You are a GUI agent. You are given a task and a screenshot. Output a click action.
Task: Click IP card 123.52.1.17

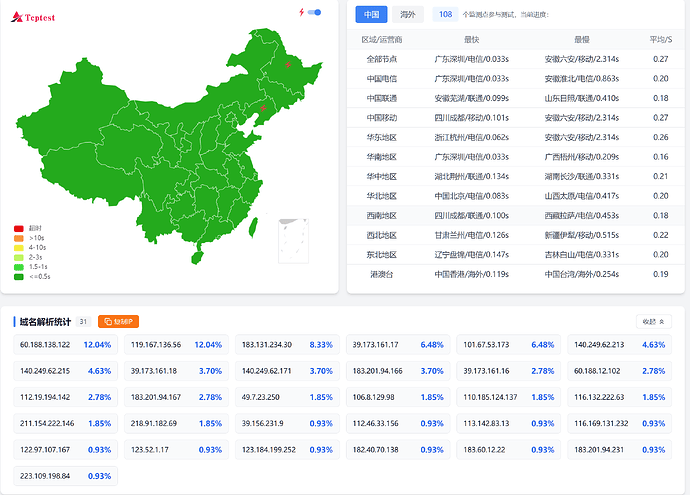pyautogui.click(x=176, y=450)
